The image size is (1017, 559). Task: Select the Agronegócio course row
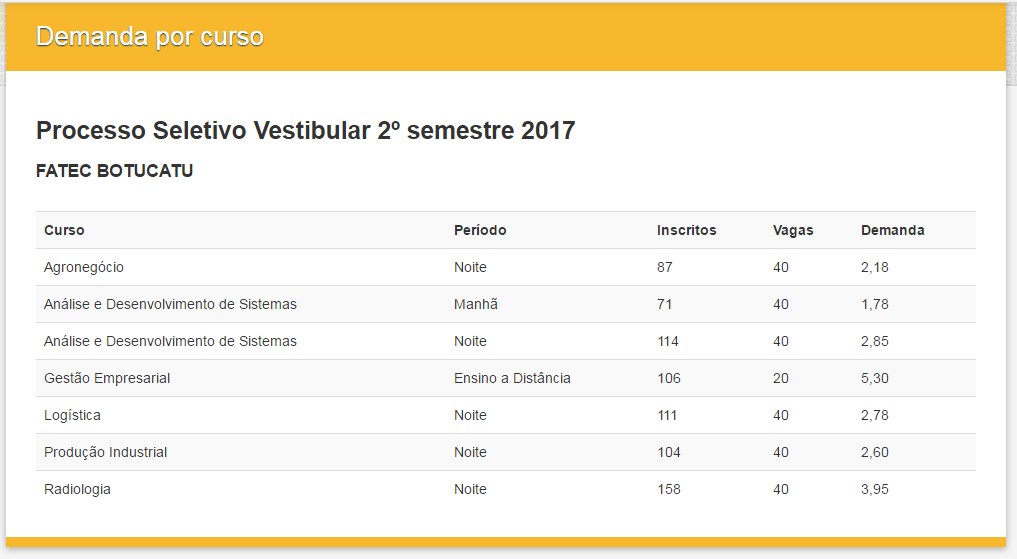click(506, 267)
